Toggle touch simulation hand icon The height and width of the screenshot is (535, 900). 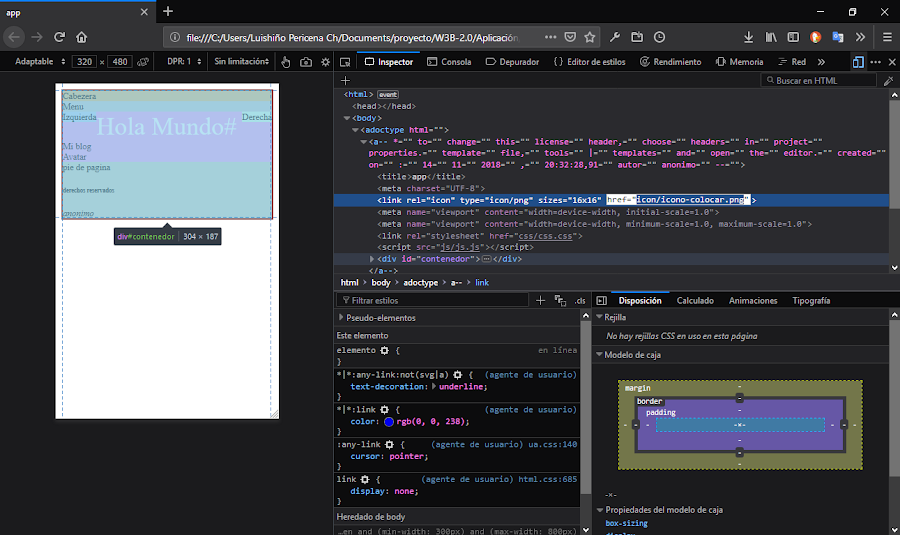tap(286, 62)
